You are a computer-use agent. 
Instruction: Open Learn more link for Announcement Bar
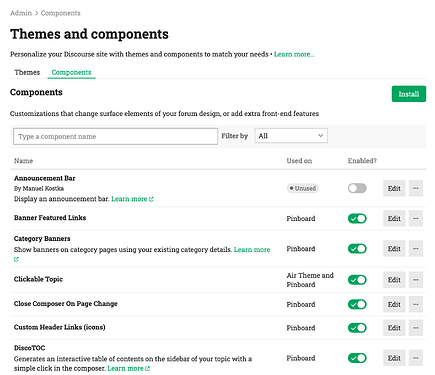pyautogui.click(x=132, y=199)
